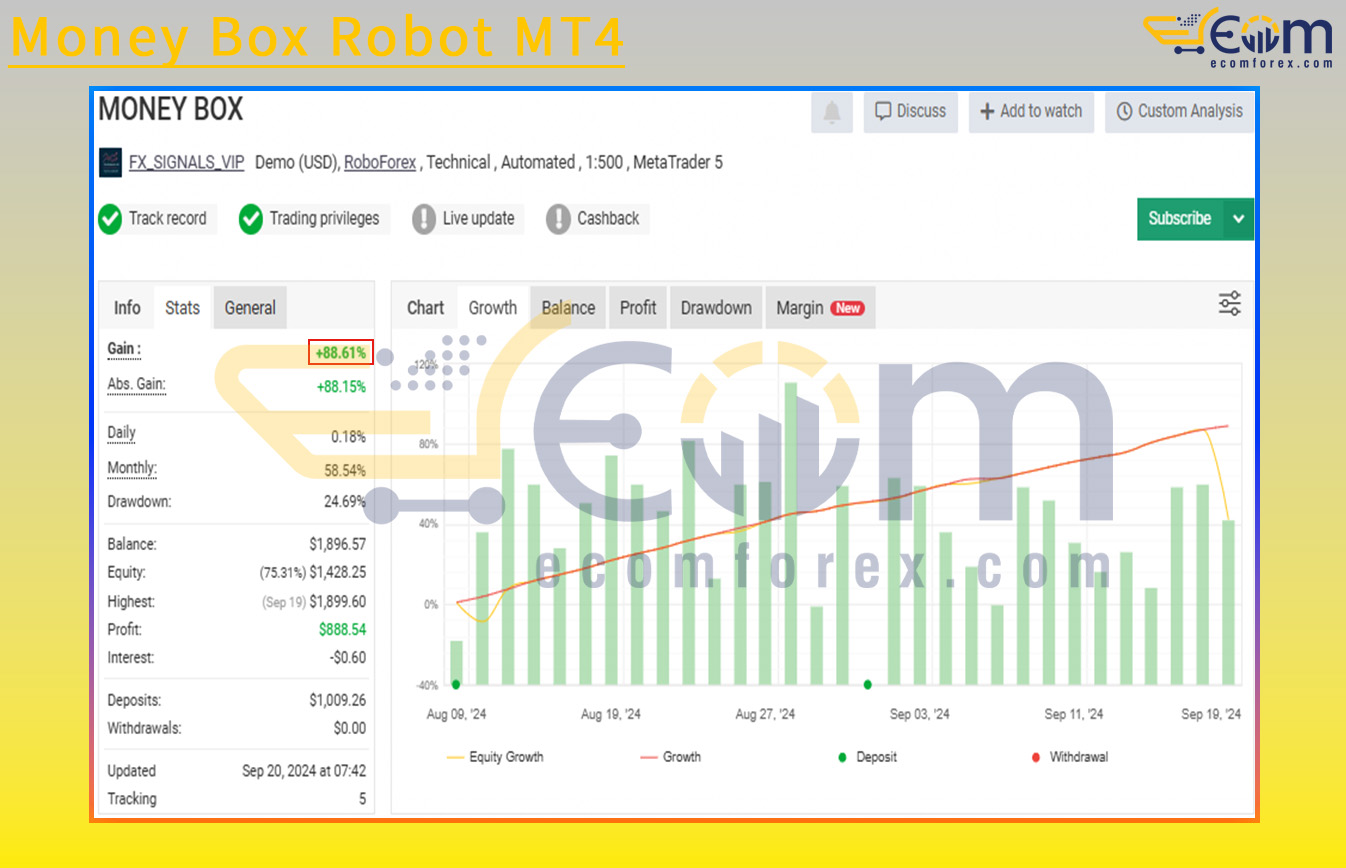This screenshot has width=1346, height=868.
Task: Click the Interest value -$0.60
Action: 349,658
